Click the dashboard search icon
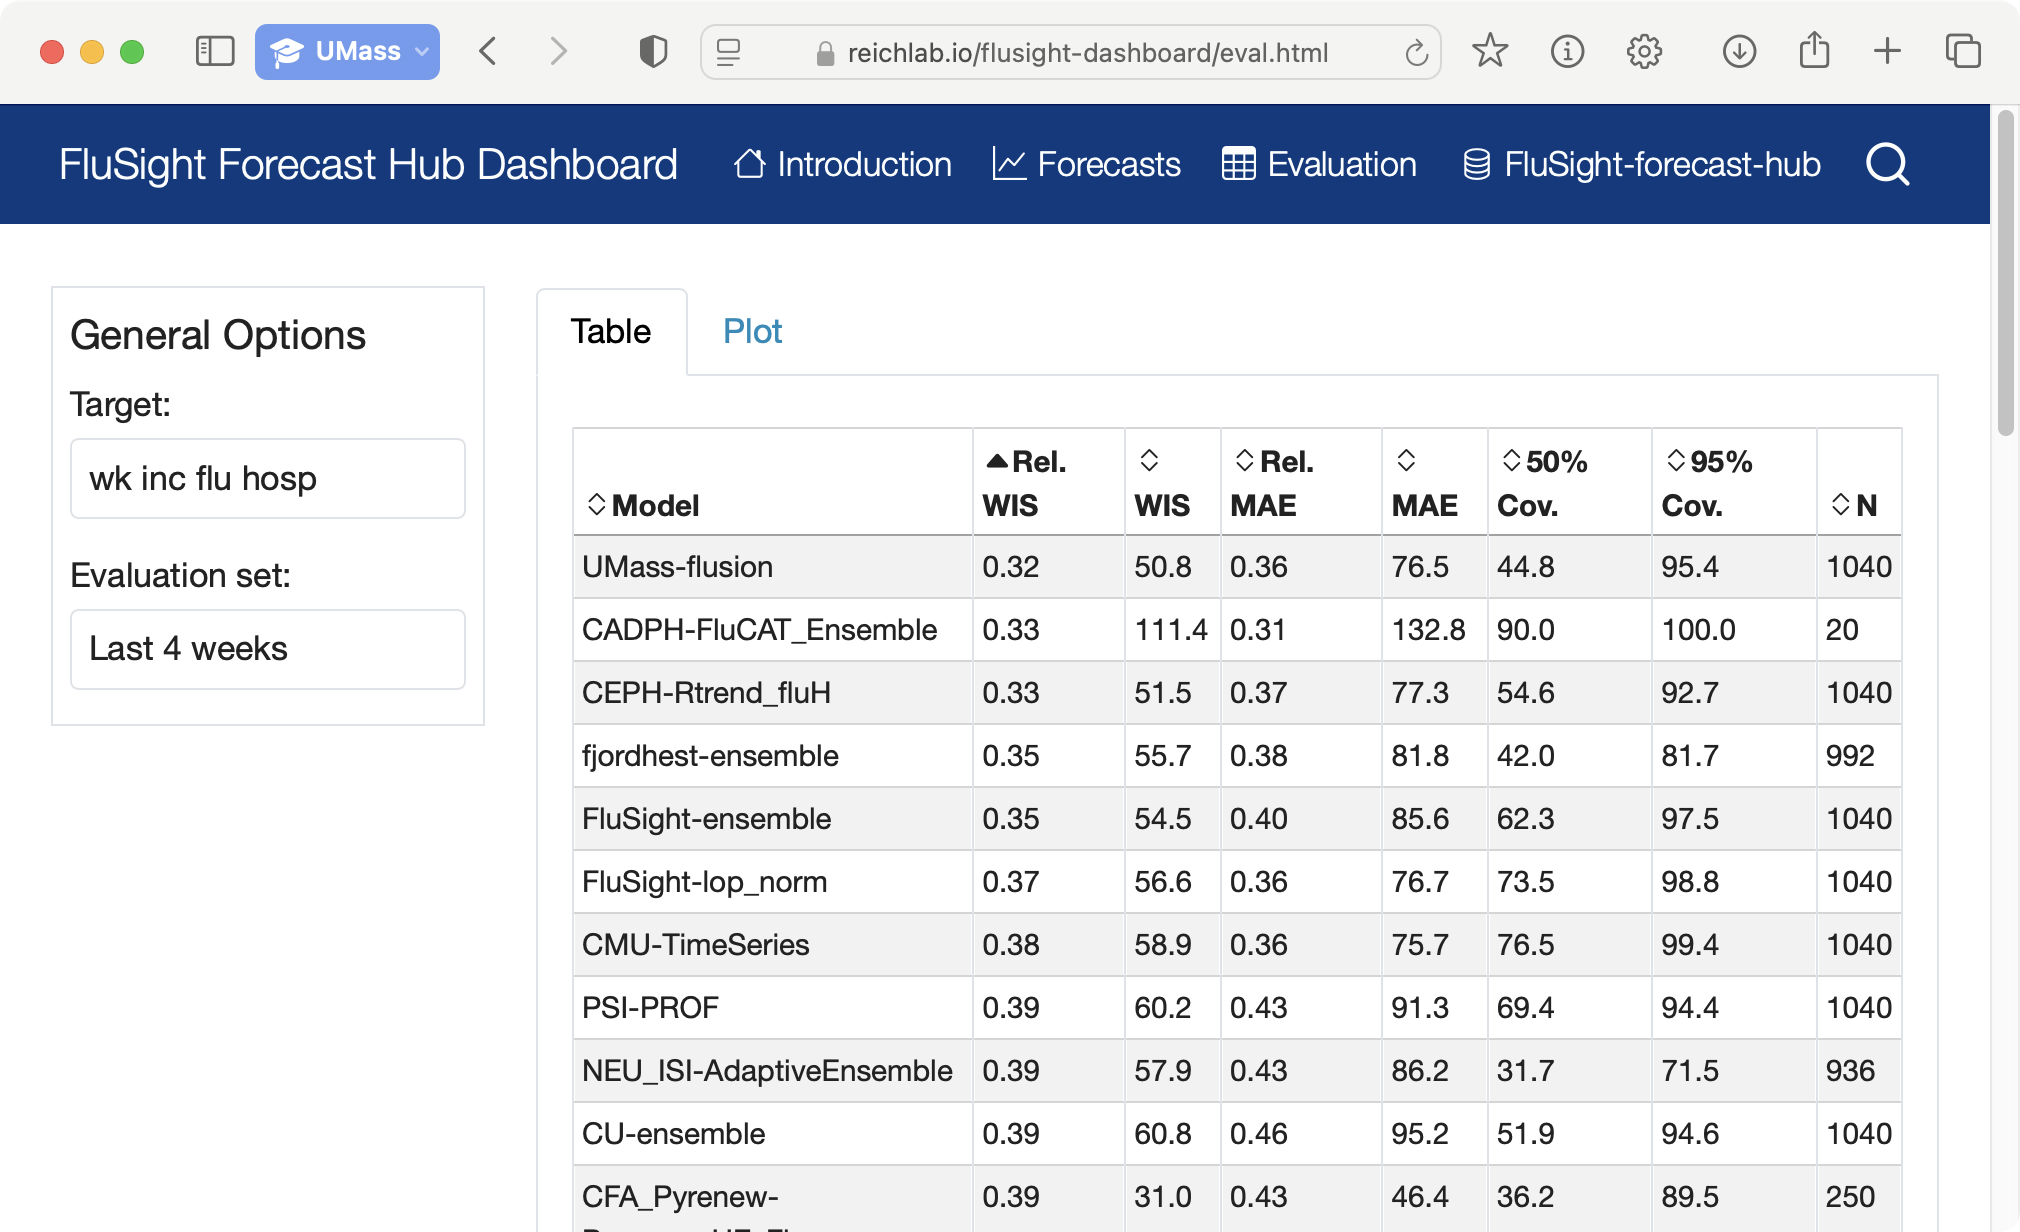Image resolution: width=2020 pixels, height=1232 pixels. [1888, 164]
